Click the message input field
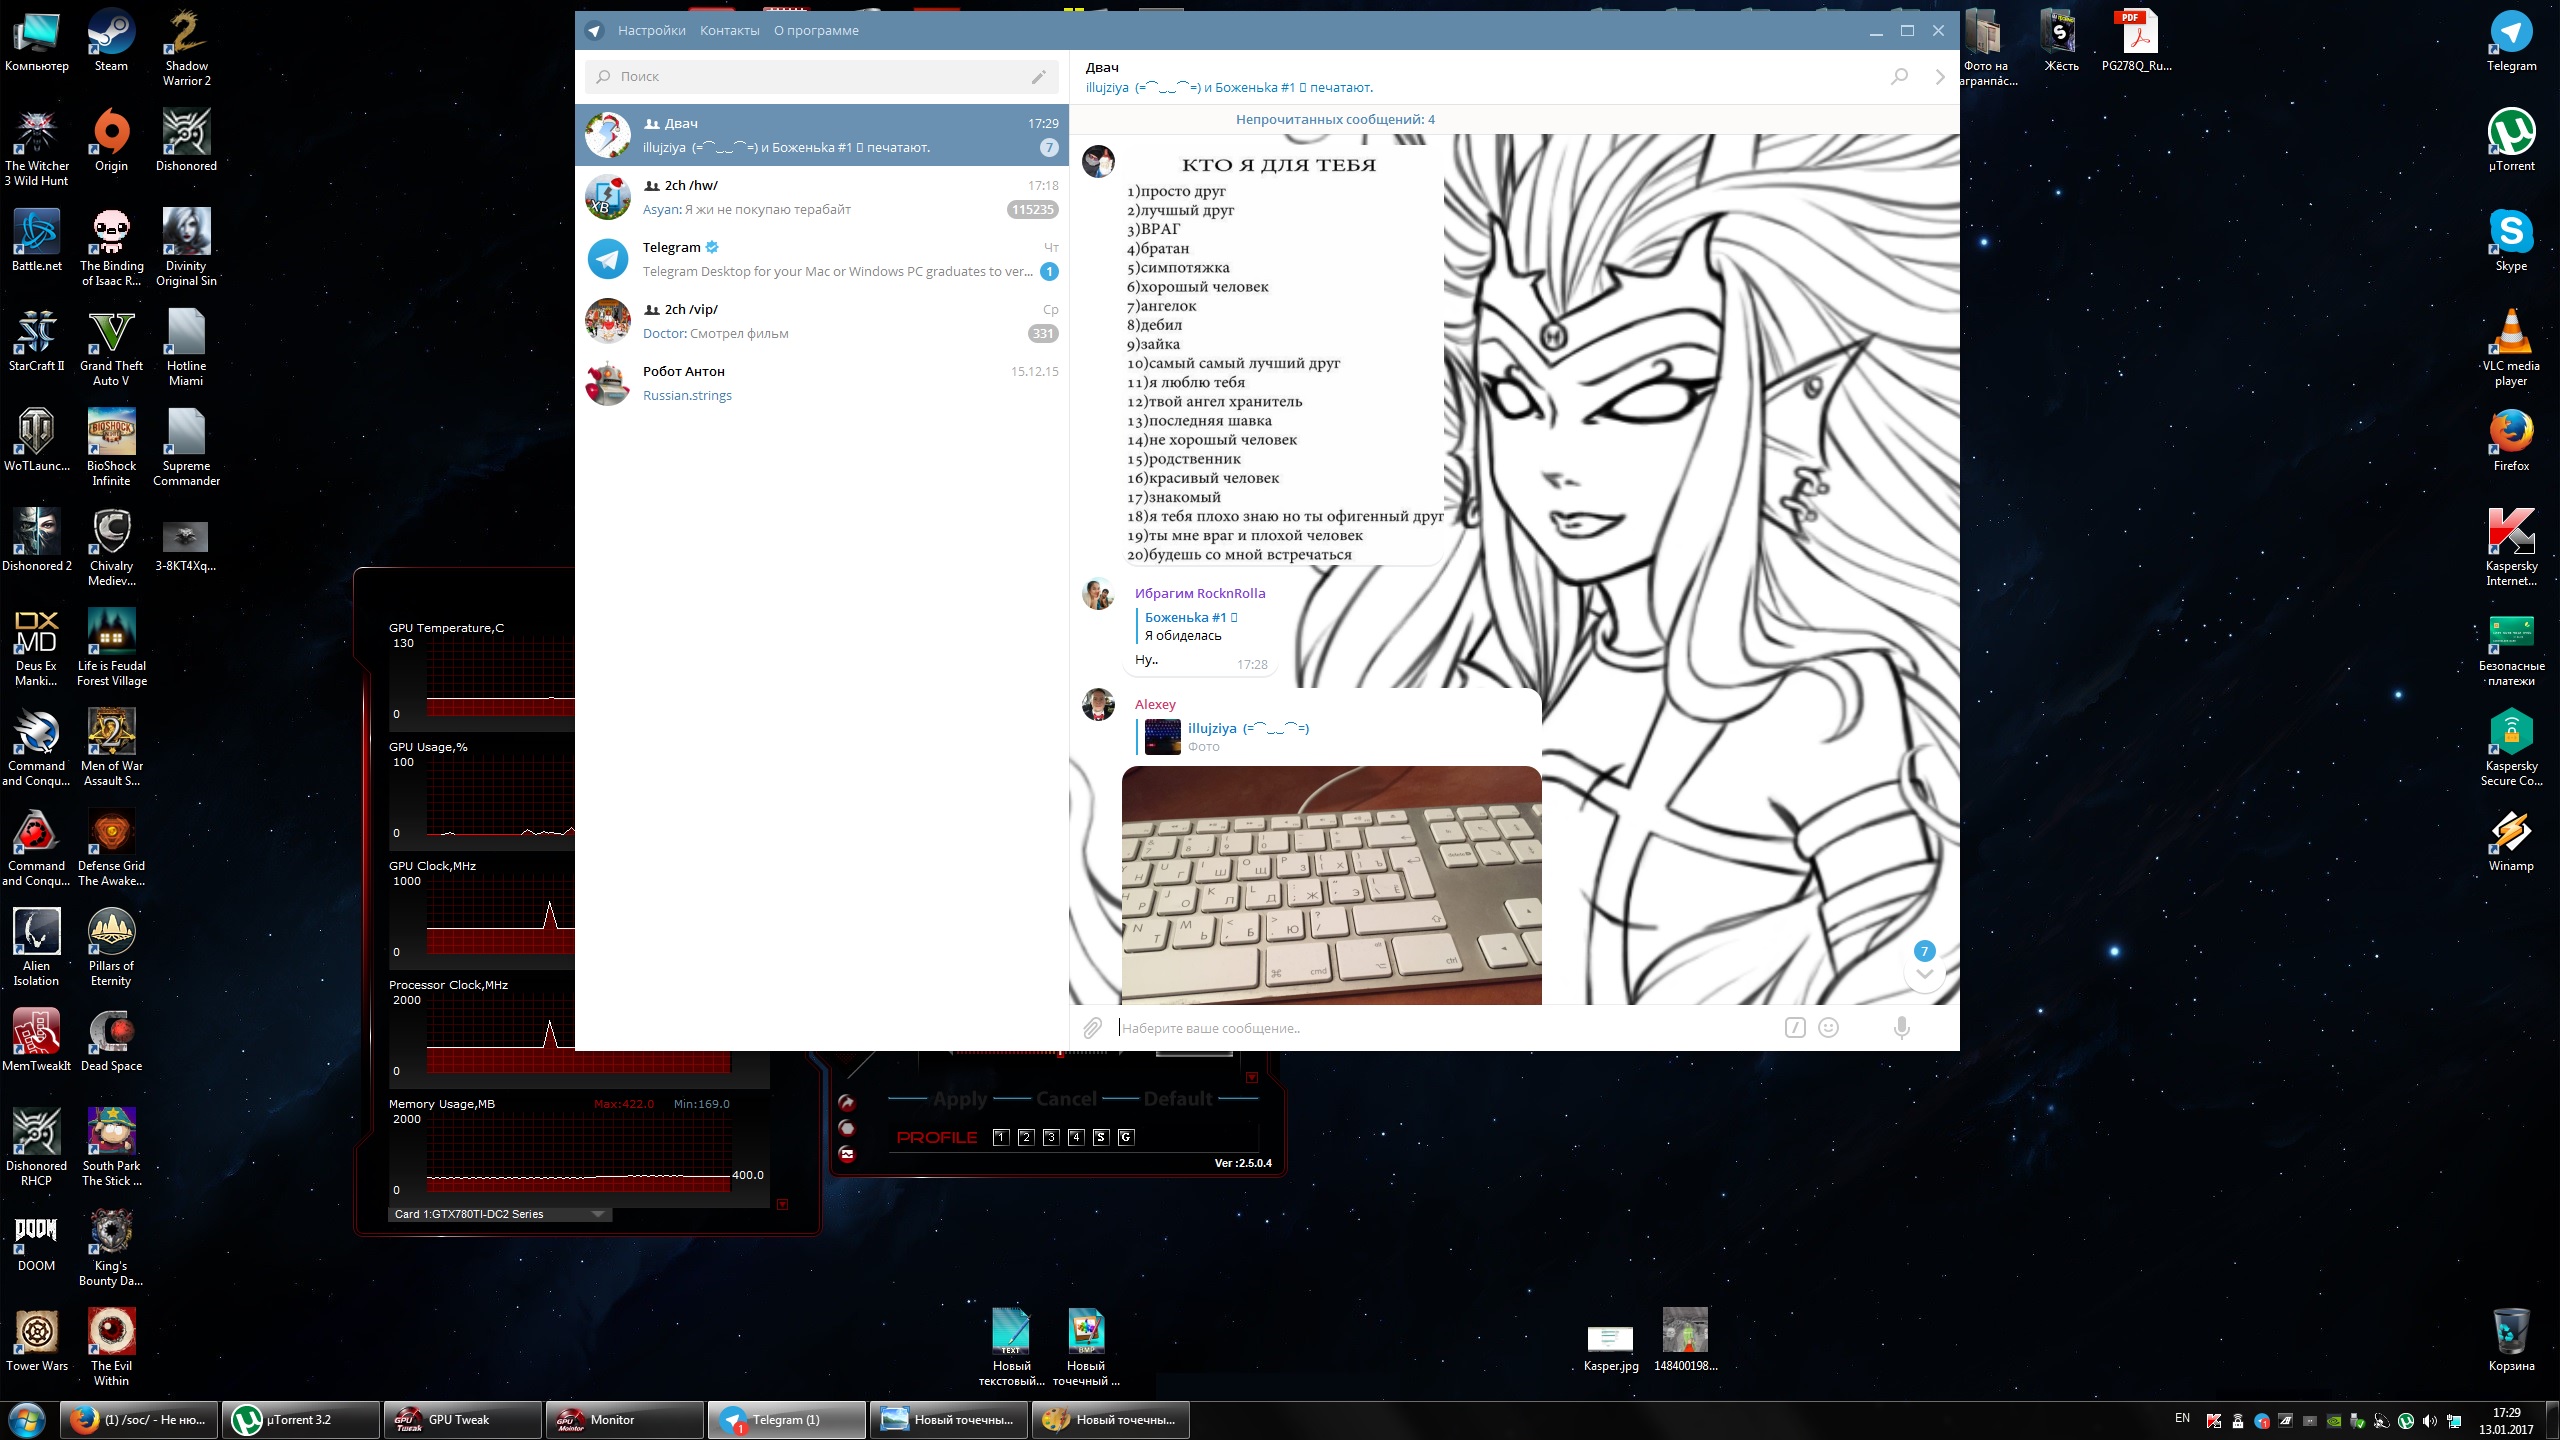The width and height of the screenshot is (2560, 1440). point(1440,1028)
